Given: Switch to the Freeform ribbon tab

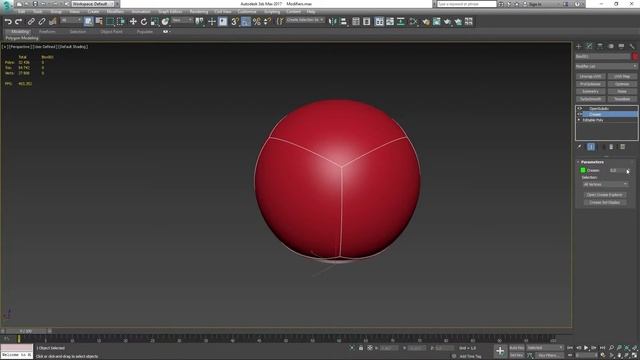Looking at the screenshot, I should click(47, 31).
